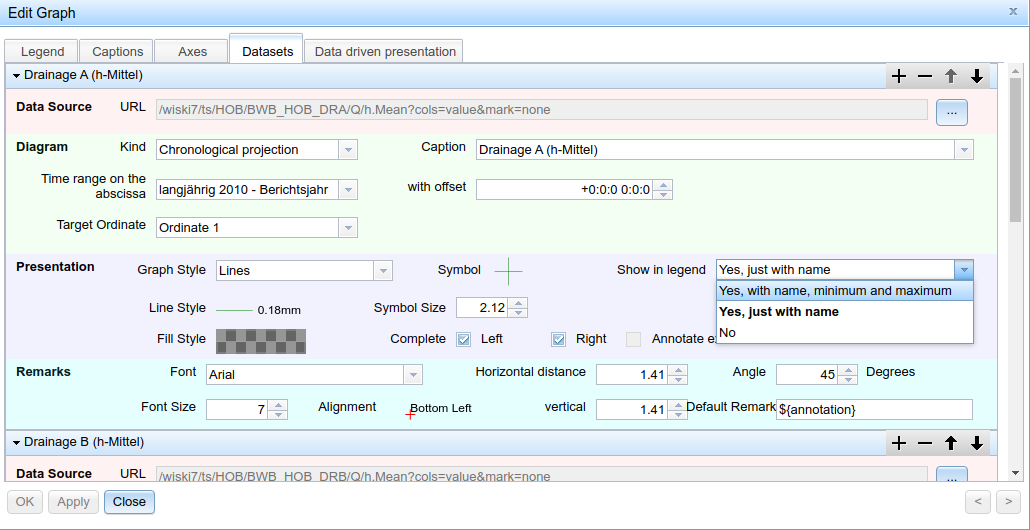Click the green cross Symbol preview
The height and width of the screenshot is (530, 1030).
(x=508, y=271)
